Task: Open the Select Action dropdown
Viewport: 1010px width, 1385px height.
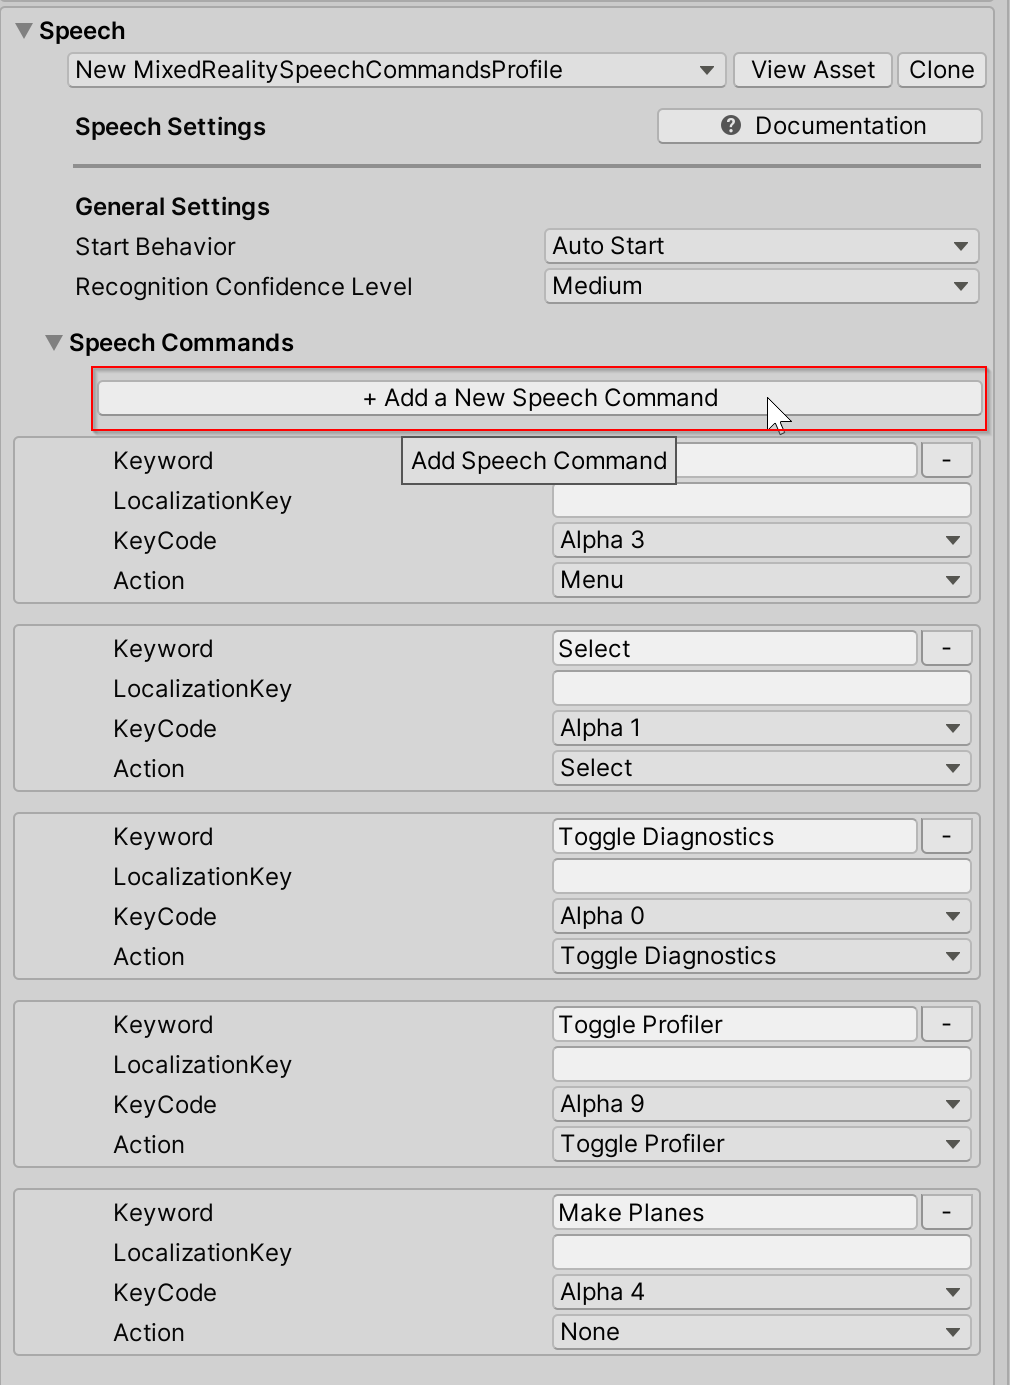Action: point(762,768)
